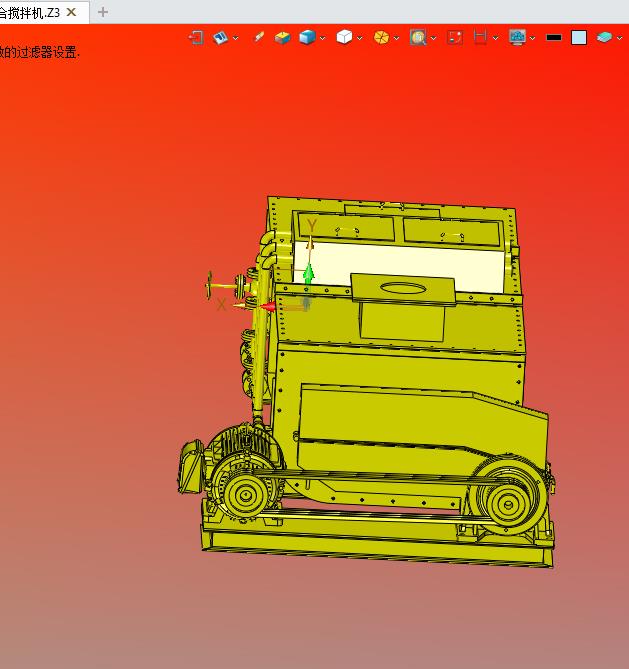Click the exit icon in the view toolbar
The height and width of the screenshot is (669, 629).
196,38
